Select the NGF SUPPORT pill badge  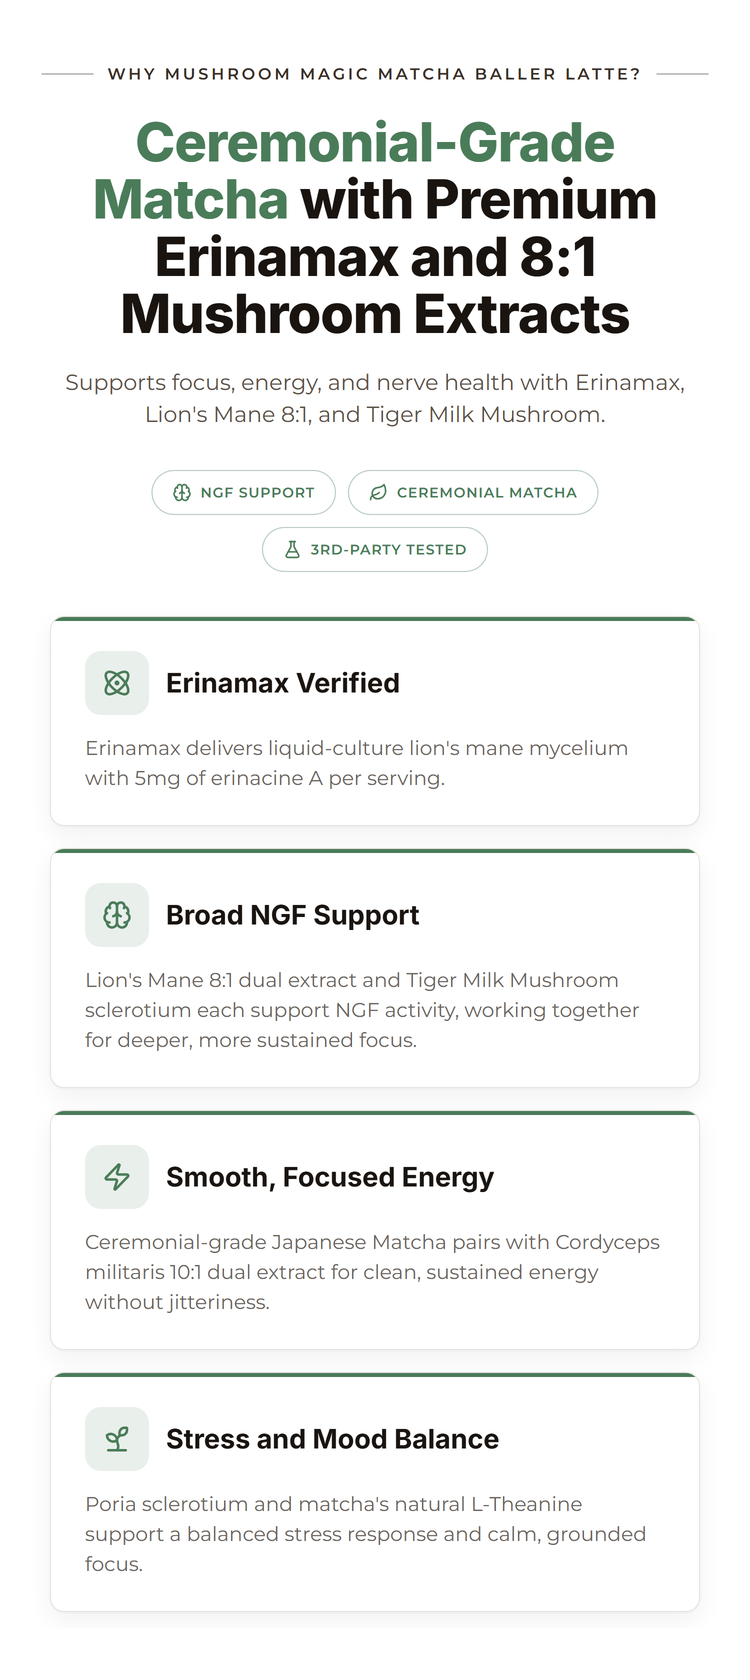[243, 492]
